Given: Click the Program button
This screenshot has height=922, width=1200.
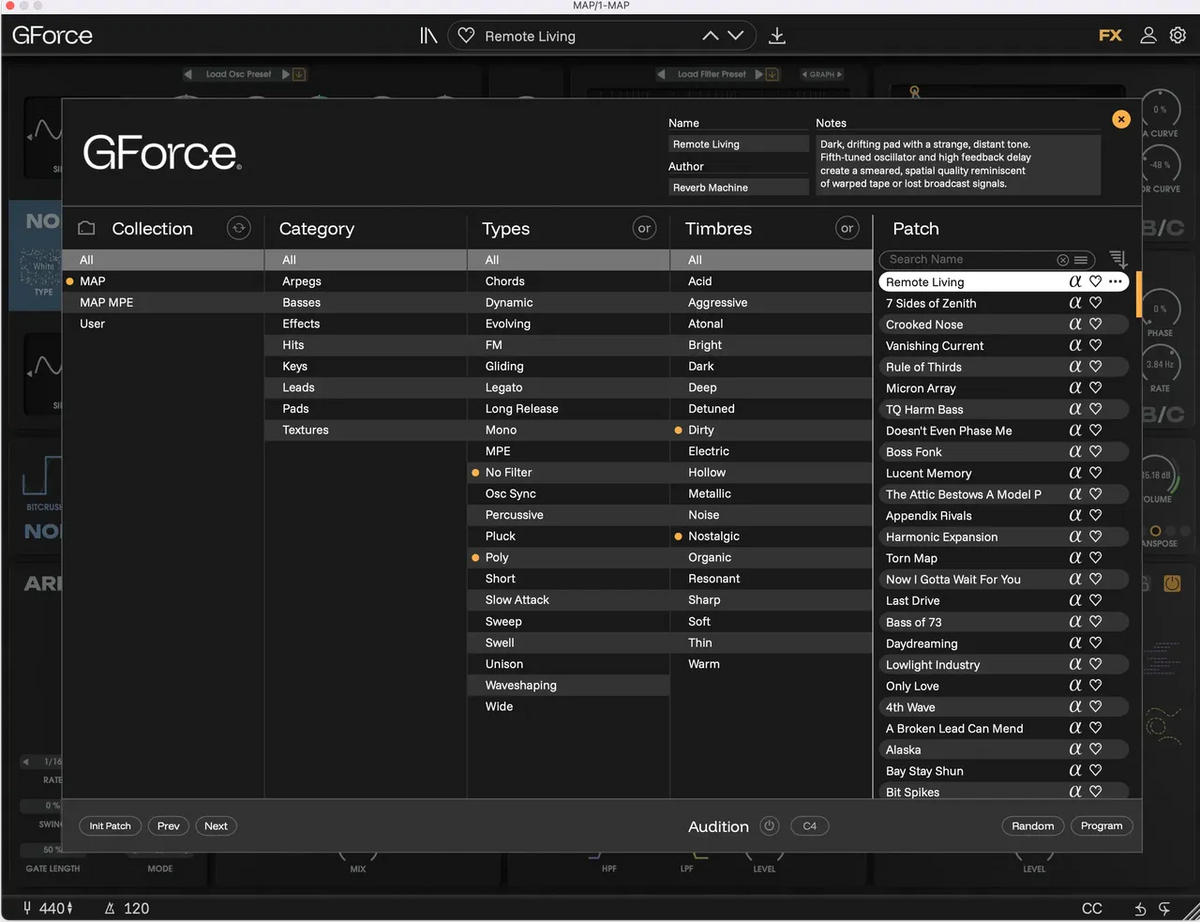Looking at the screenshot, I should (1102, 826).
